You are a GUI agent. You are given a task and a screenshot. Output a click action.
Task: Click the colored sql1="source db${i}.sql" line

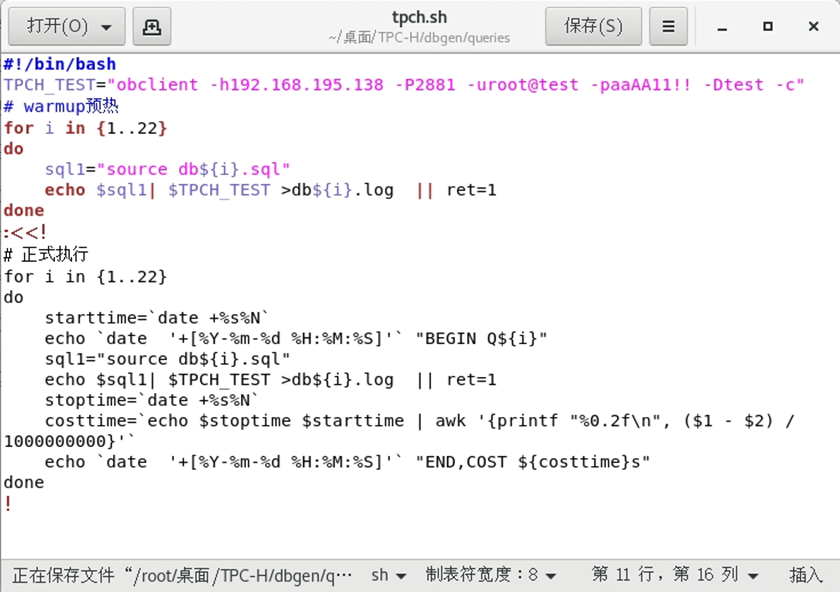point(167,169)
